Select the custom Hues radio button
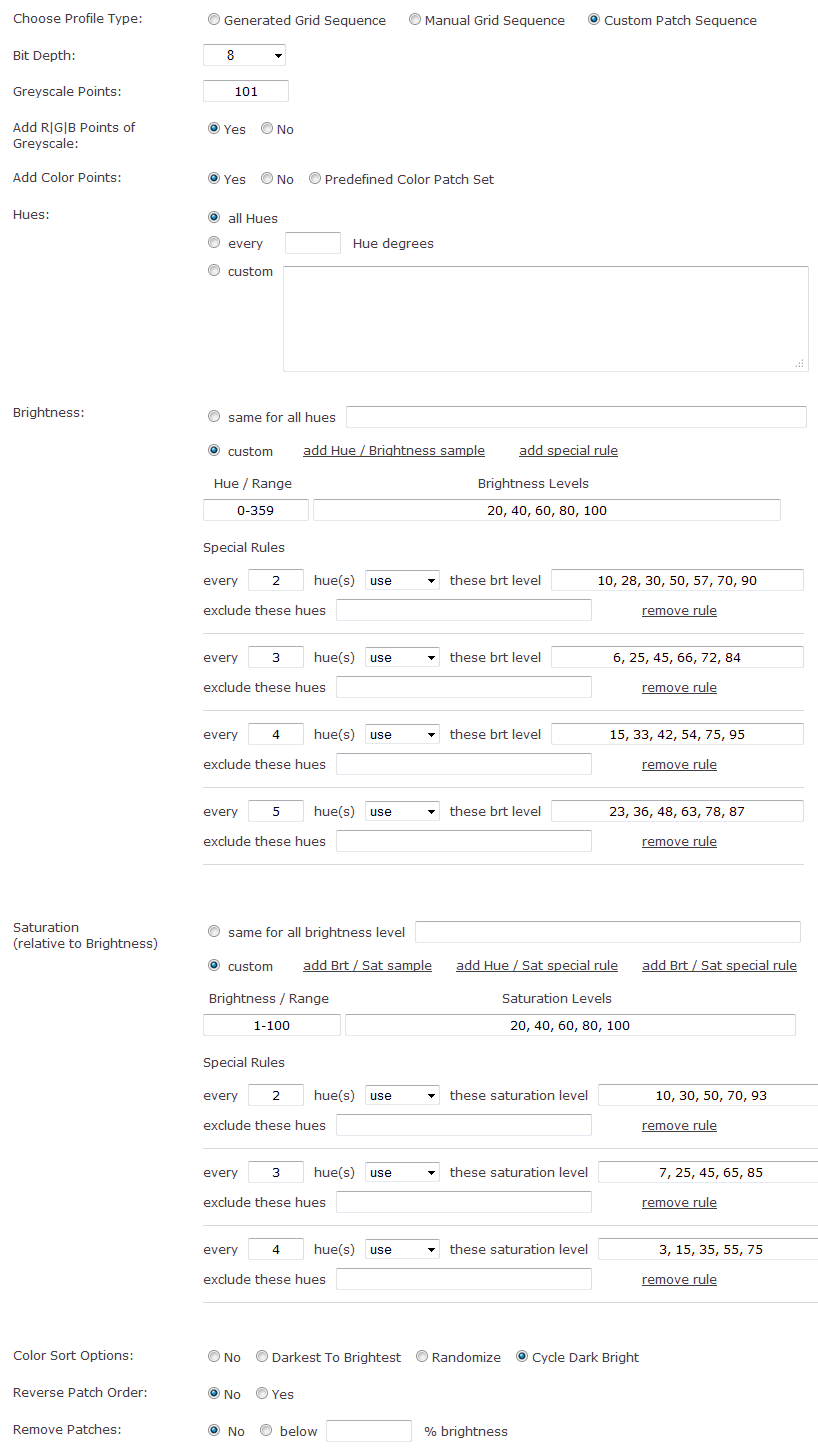The width and height of the screenshot is (818, 1452). [x=214, y=271]
